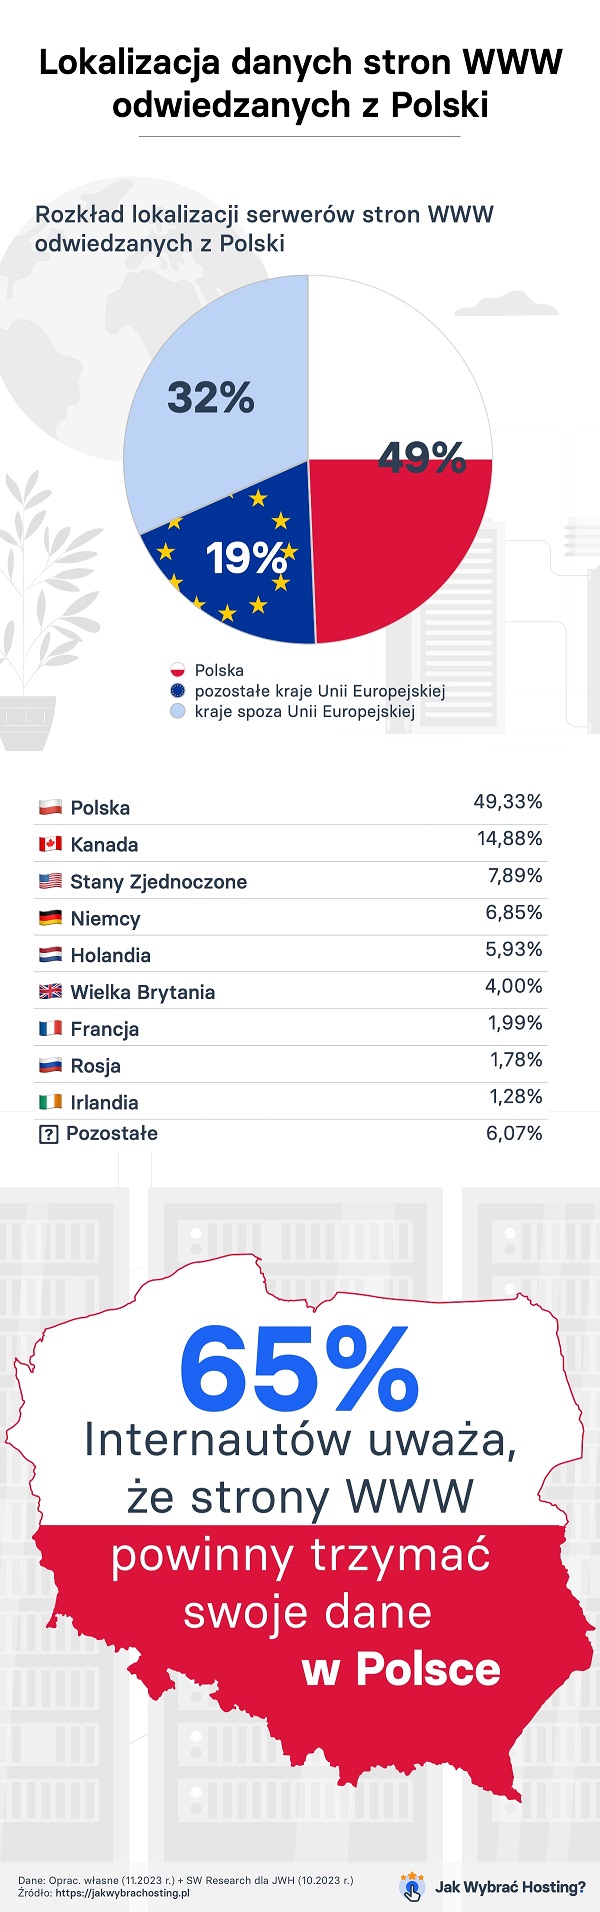The height and width of the screenshot is (1912, 600).
Task: Select the Stany Zjednoczone flag icon
Action: pos(50,881)
